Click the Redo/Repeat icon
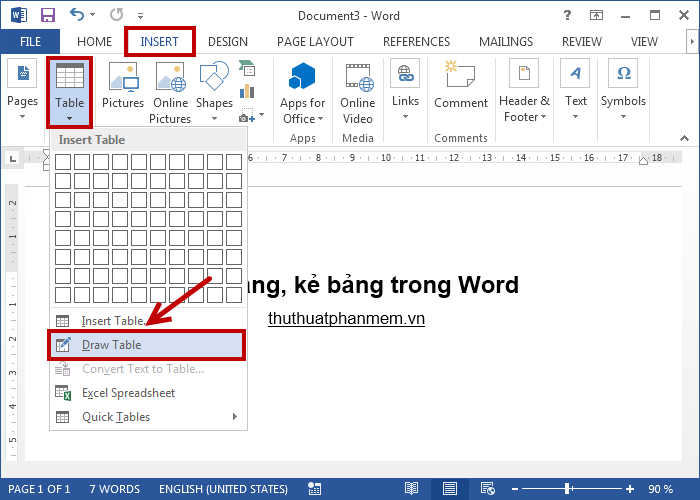Screen dimensions: 700x500 117,15
